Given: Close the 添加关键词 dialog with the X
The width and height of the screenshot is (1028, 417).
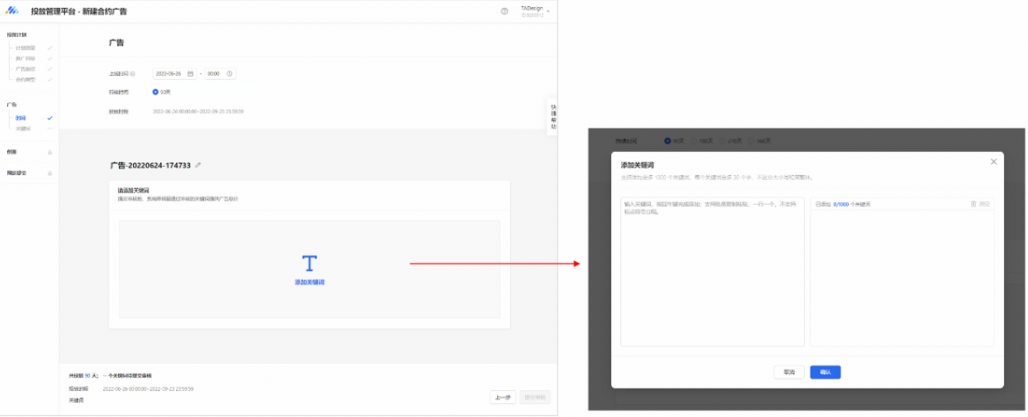Looking at the screenshot, I should coord(993,161).
